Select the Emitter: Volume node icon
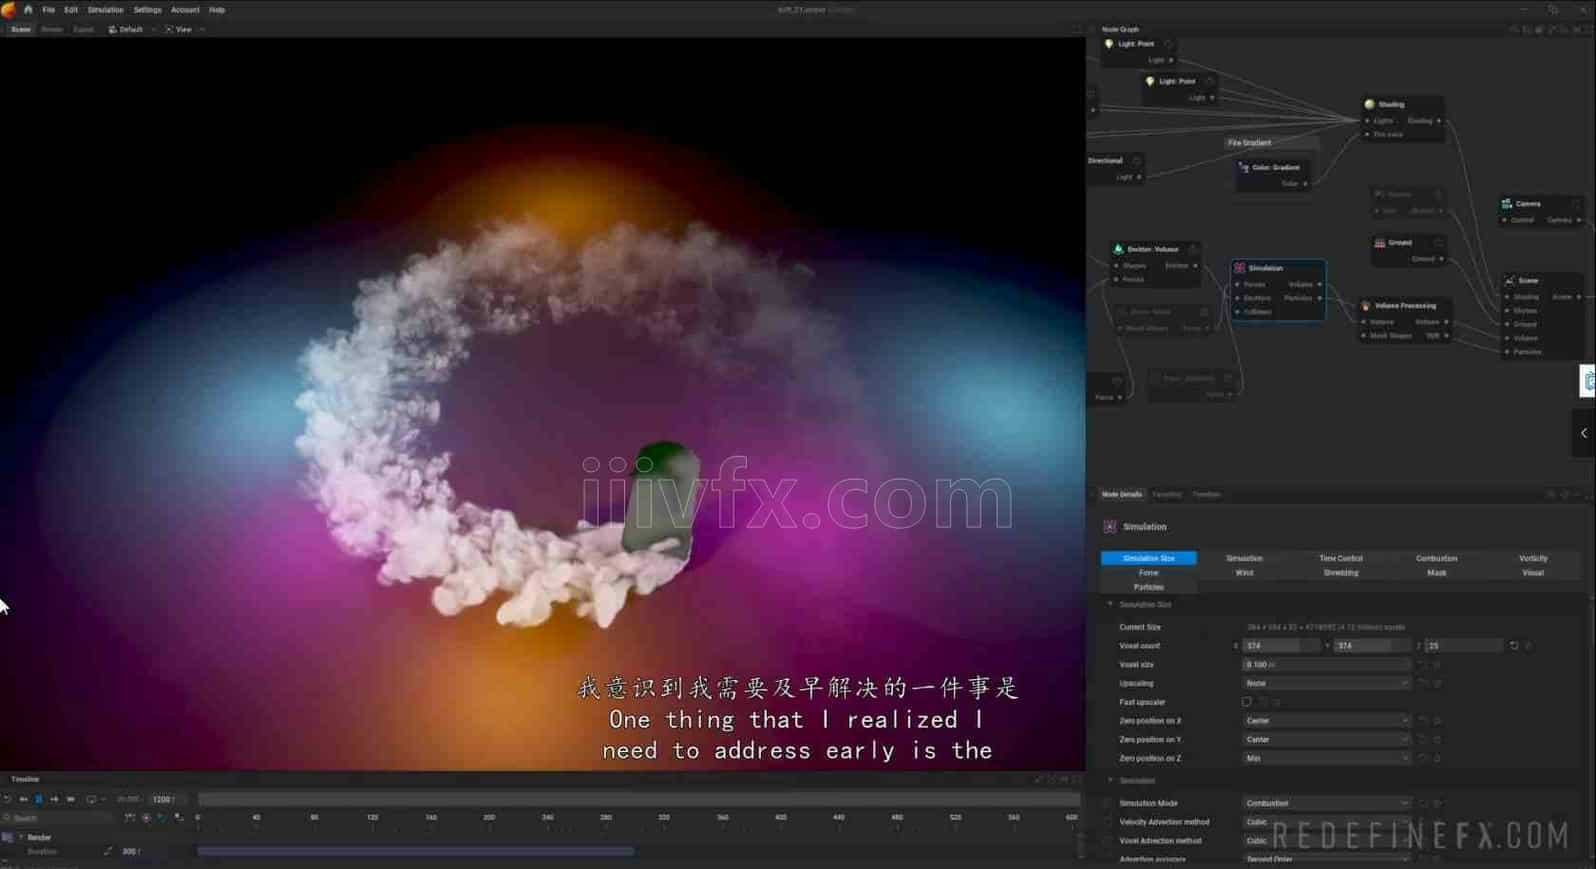This screenshot has height=869, width=1596. [x=1118, y=249]
